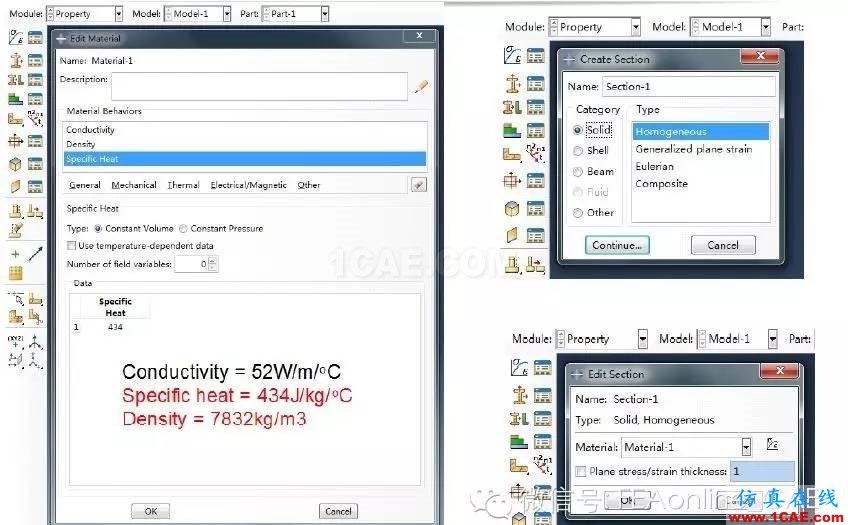Image resolution: width=848 pixels, height=525 pixels.
Task: Open Module dropdown above Edit Material dialog
Action: click(x=118, y=14)
